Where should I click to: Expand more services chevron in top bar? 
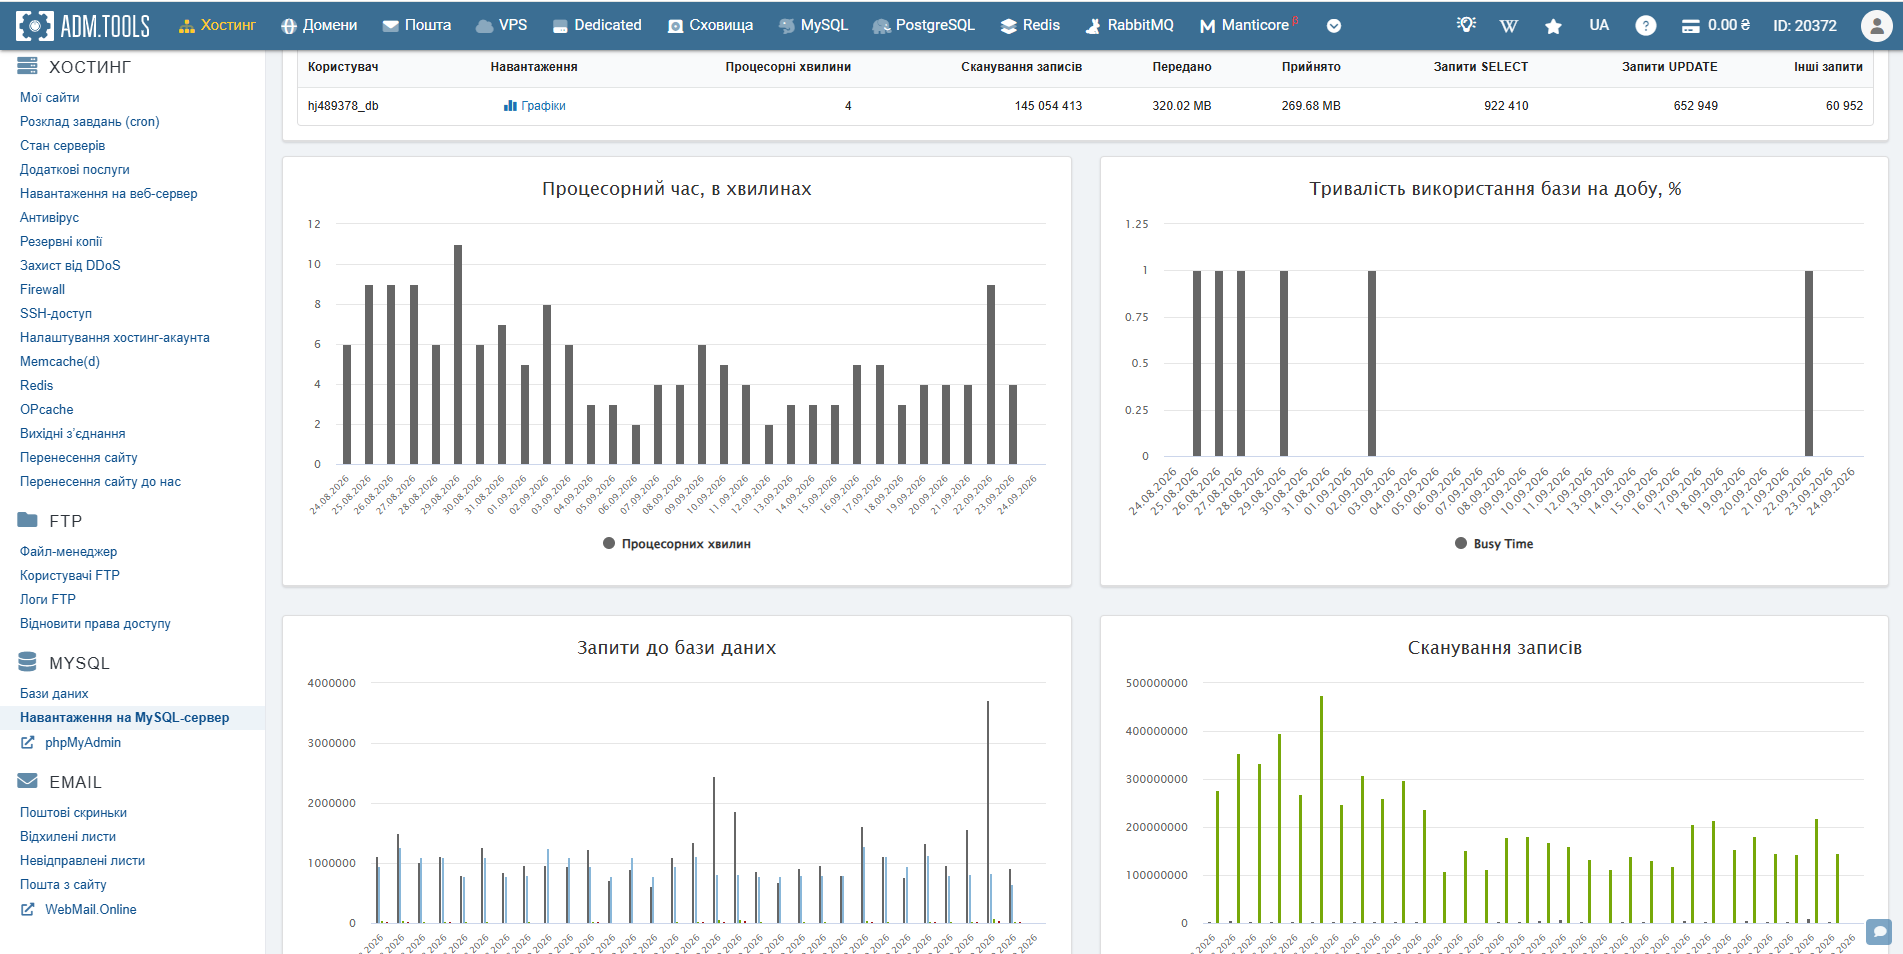click(1333, 26)
